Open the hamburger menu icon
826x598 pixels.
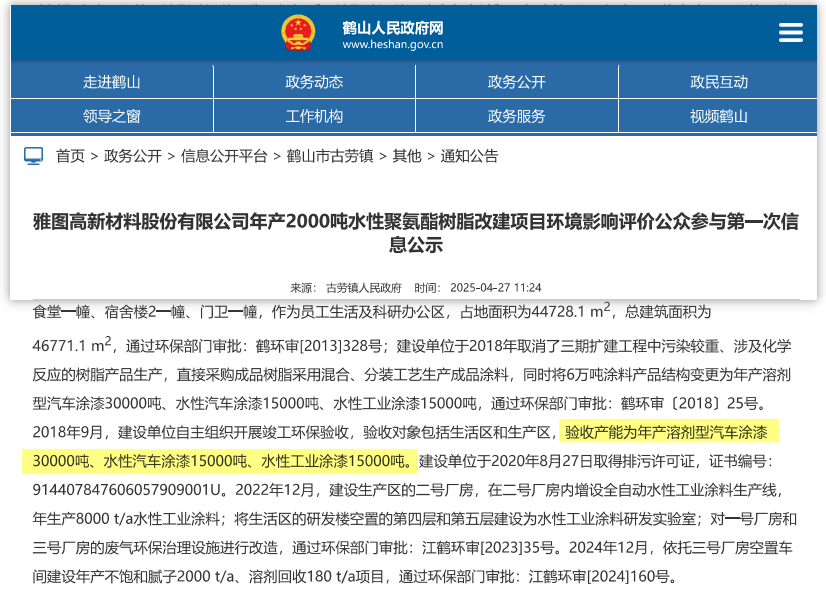tap(790, 33)
